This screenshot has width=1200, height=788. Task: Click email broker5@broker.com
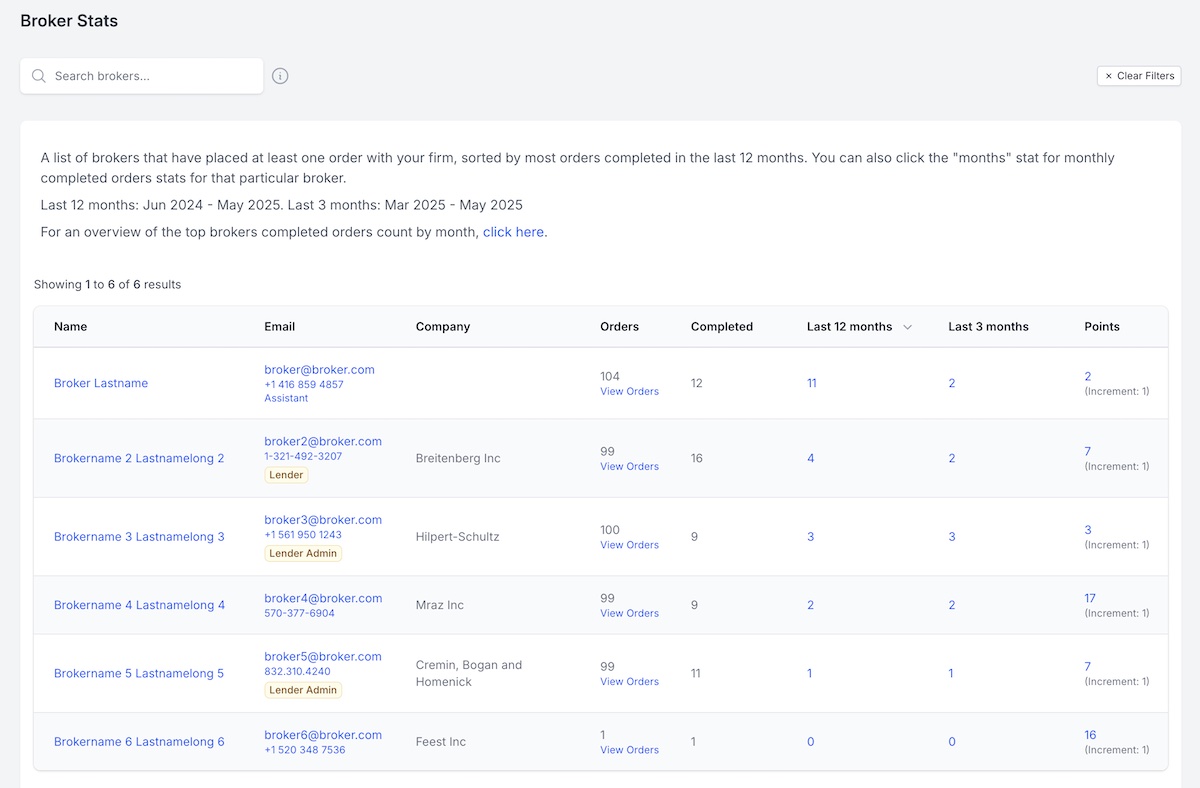click(323, 656)
